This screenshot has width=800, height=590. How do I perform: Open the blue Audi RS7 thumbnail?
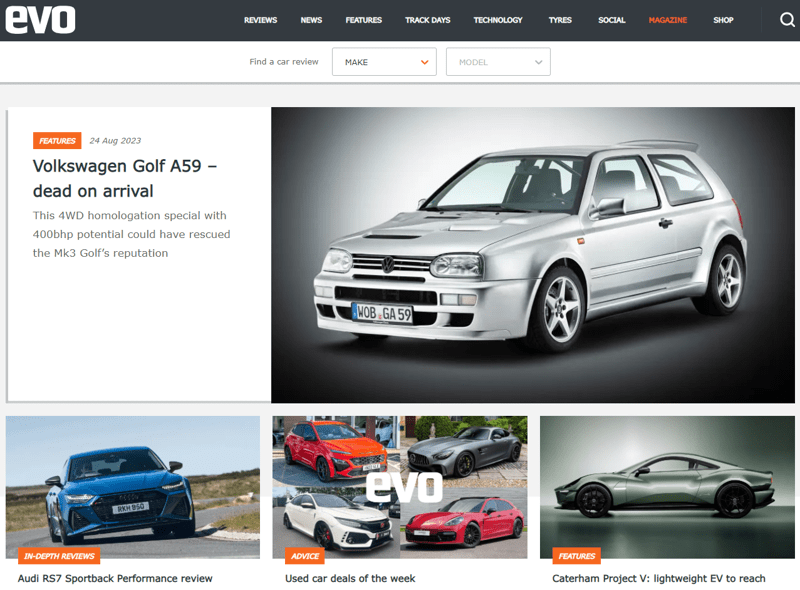click(133, 487)
